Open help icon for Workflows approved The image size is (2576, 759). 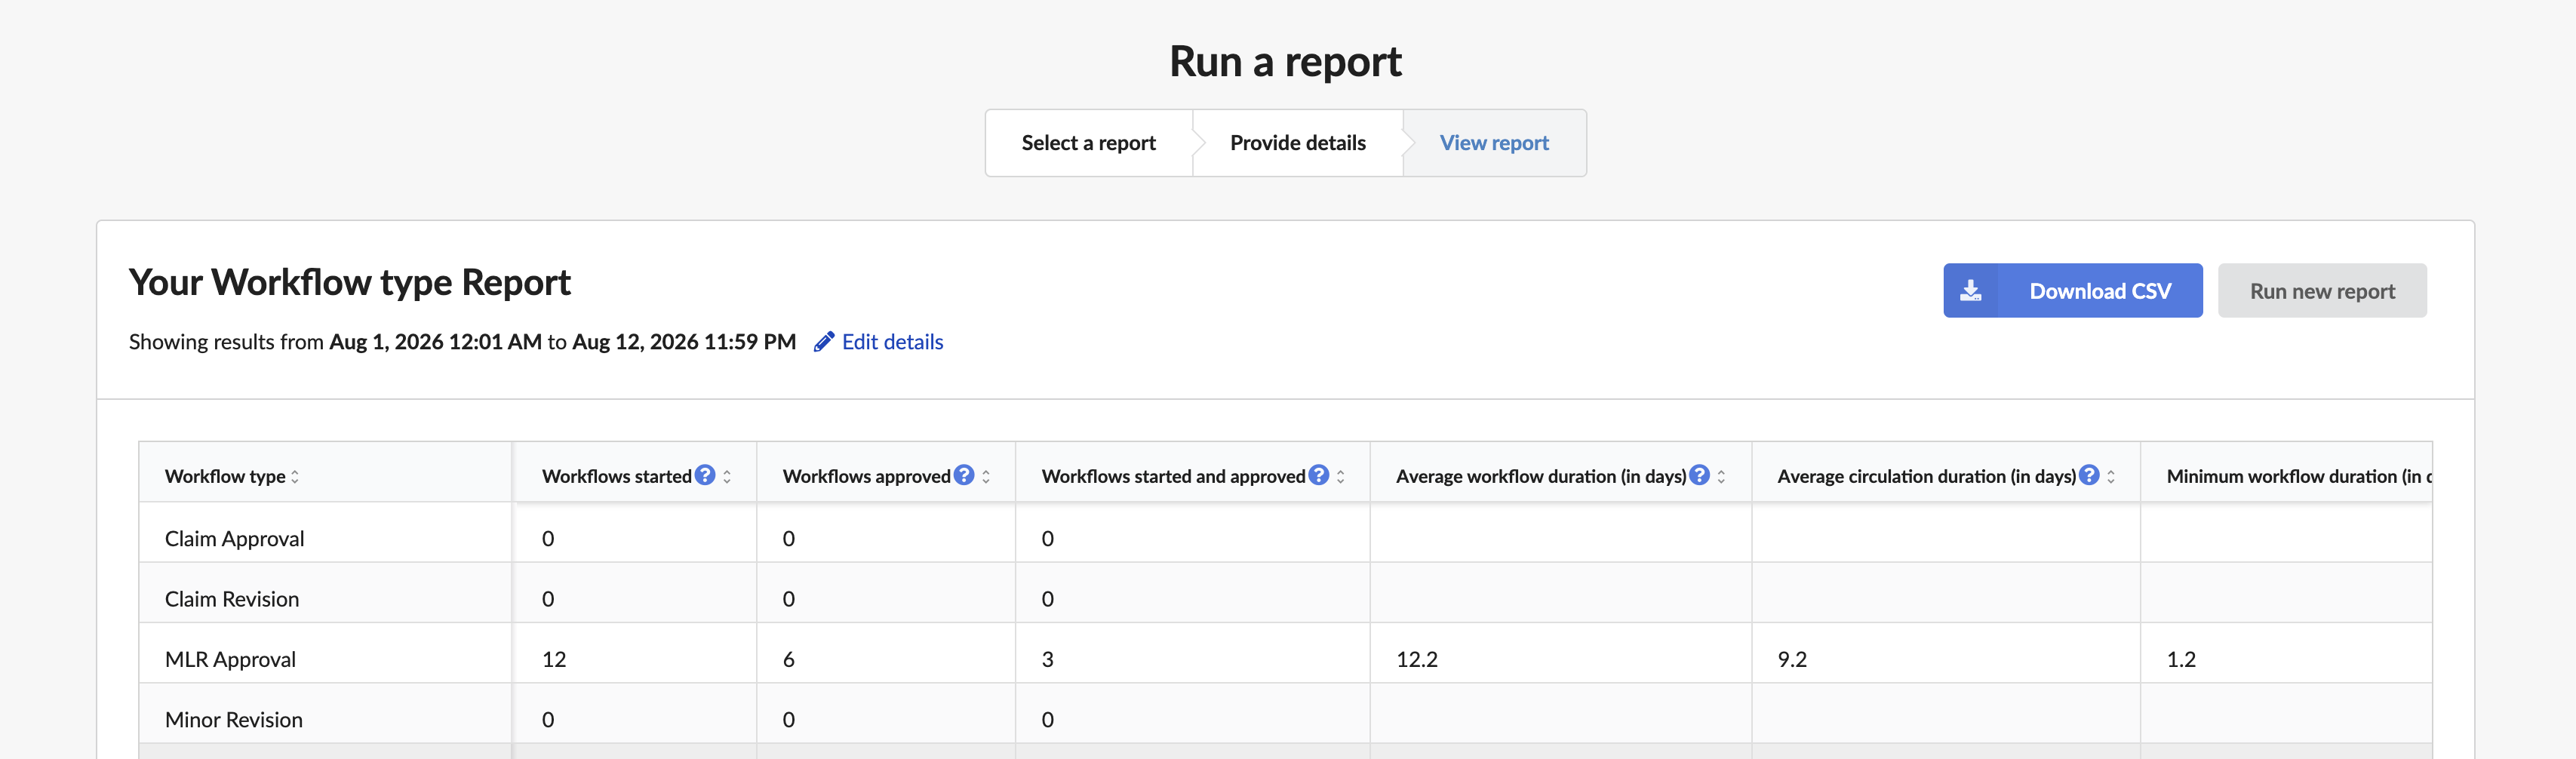964,475
